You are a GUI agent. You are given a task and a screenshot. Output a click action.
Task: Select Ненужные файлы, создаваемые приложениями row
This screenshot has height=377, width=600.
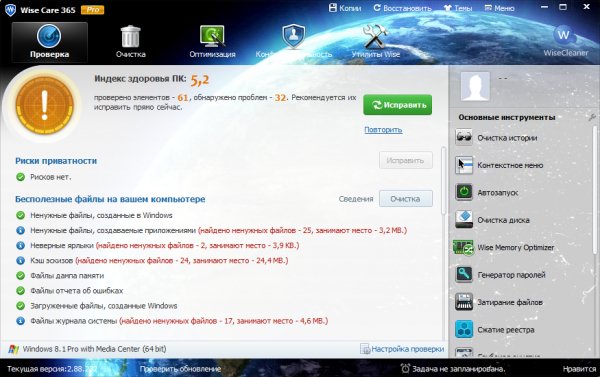(211, 230)
